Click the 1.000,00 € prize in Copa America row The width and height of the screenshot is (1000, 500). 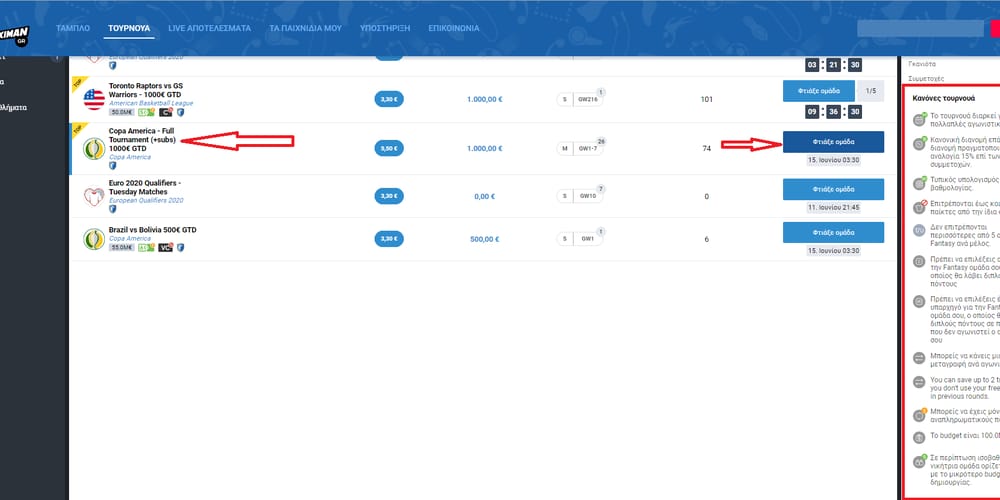click(x=485, y=149)
